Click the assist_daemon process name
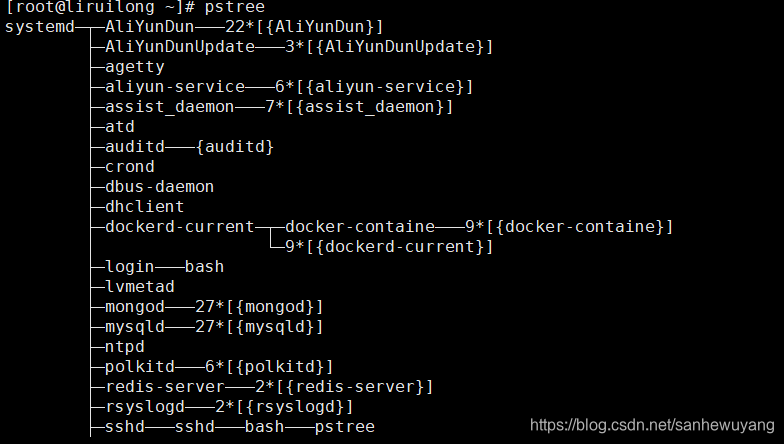Viewport: 784px width, 444px height. point(169,107)
